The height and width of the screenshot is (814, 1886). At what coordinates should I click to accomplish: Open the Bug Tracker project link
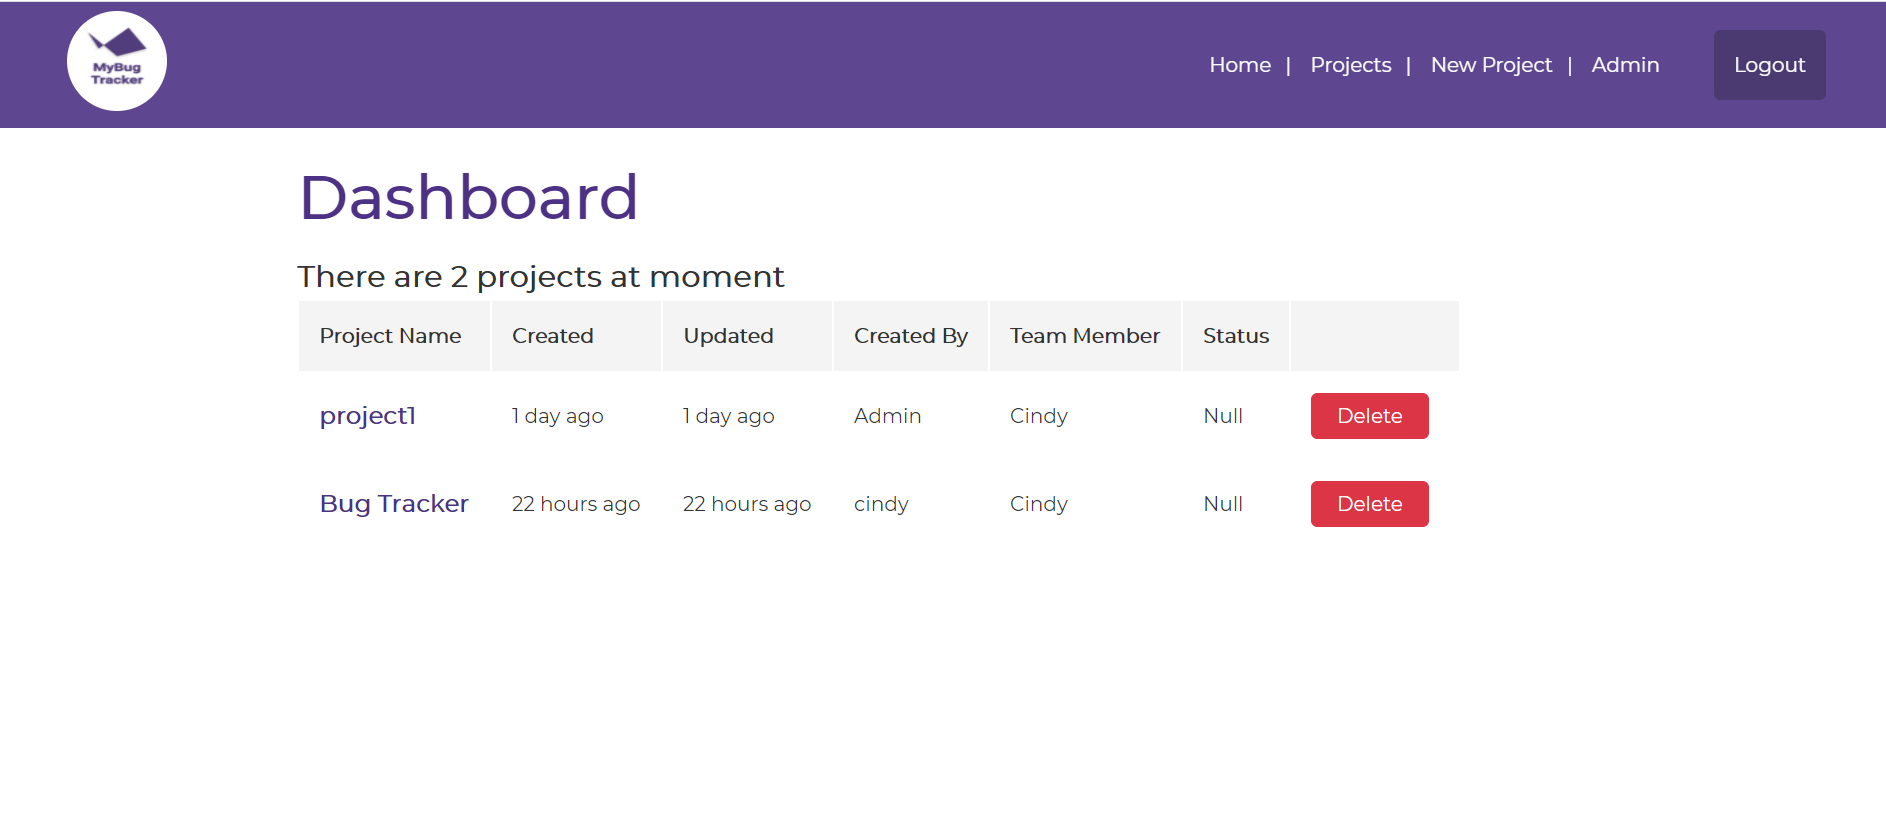click(x=394, y=503)
